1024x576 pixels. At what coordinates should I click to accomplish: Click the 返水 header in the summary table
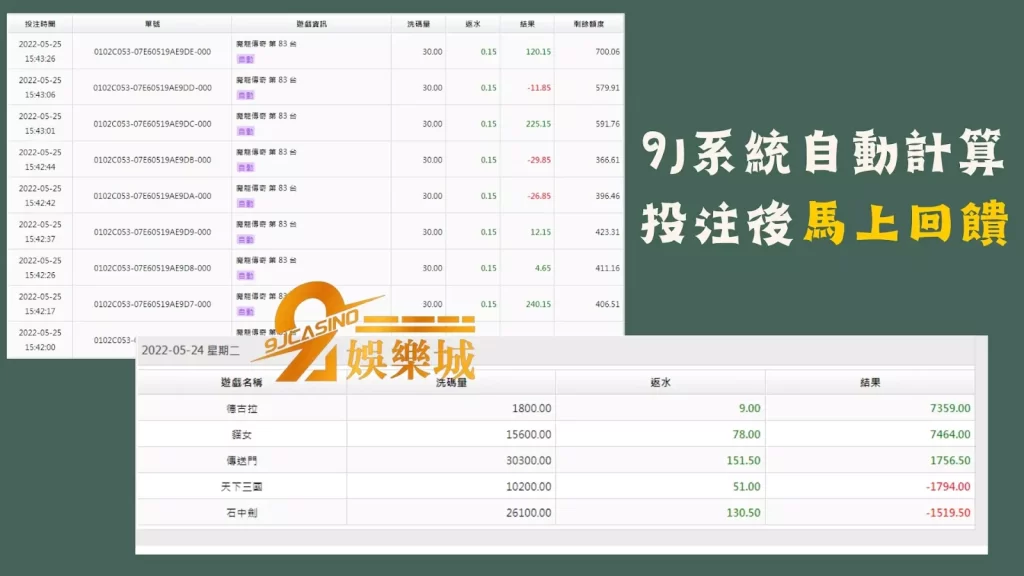(660, 383)
